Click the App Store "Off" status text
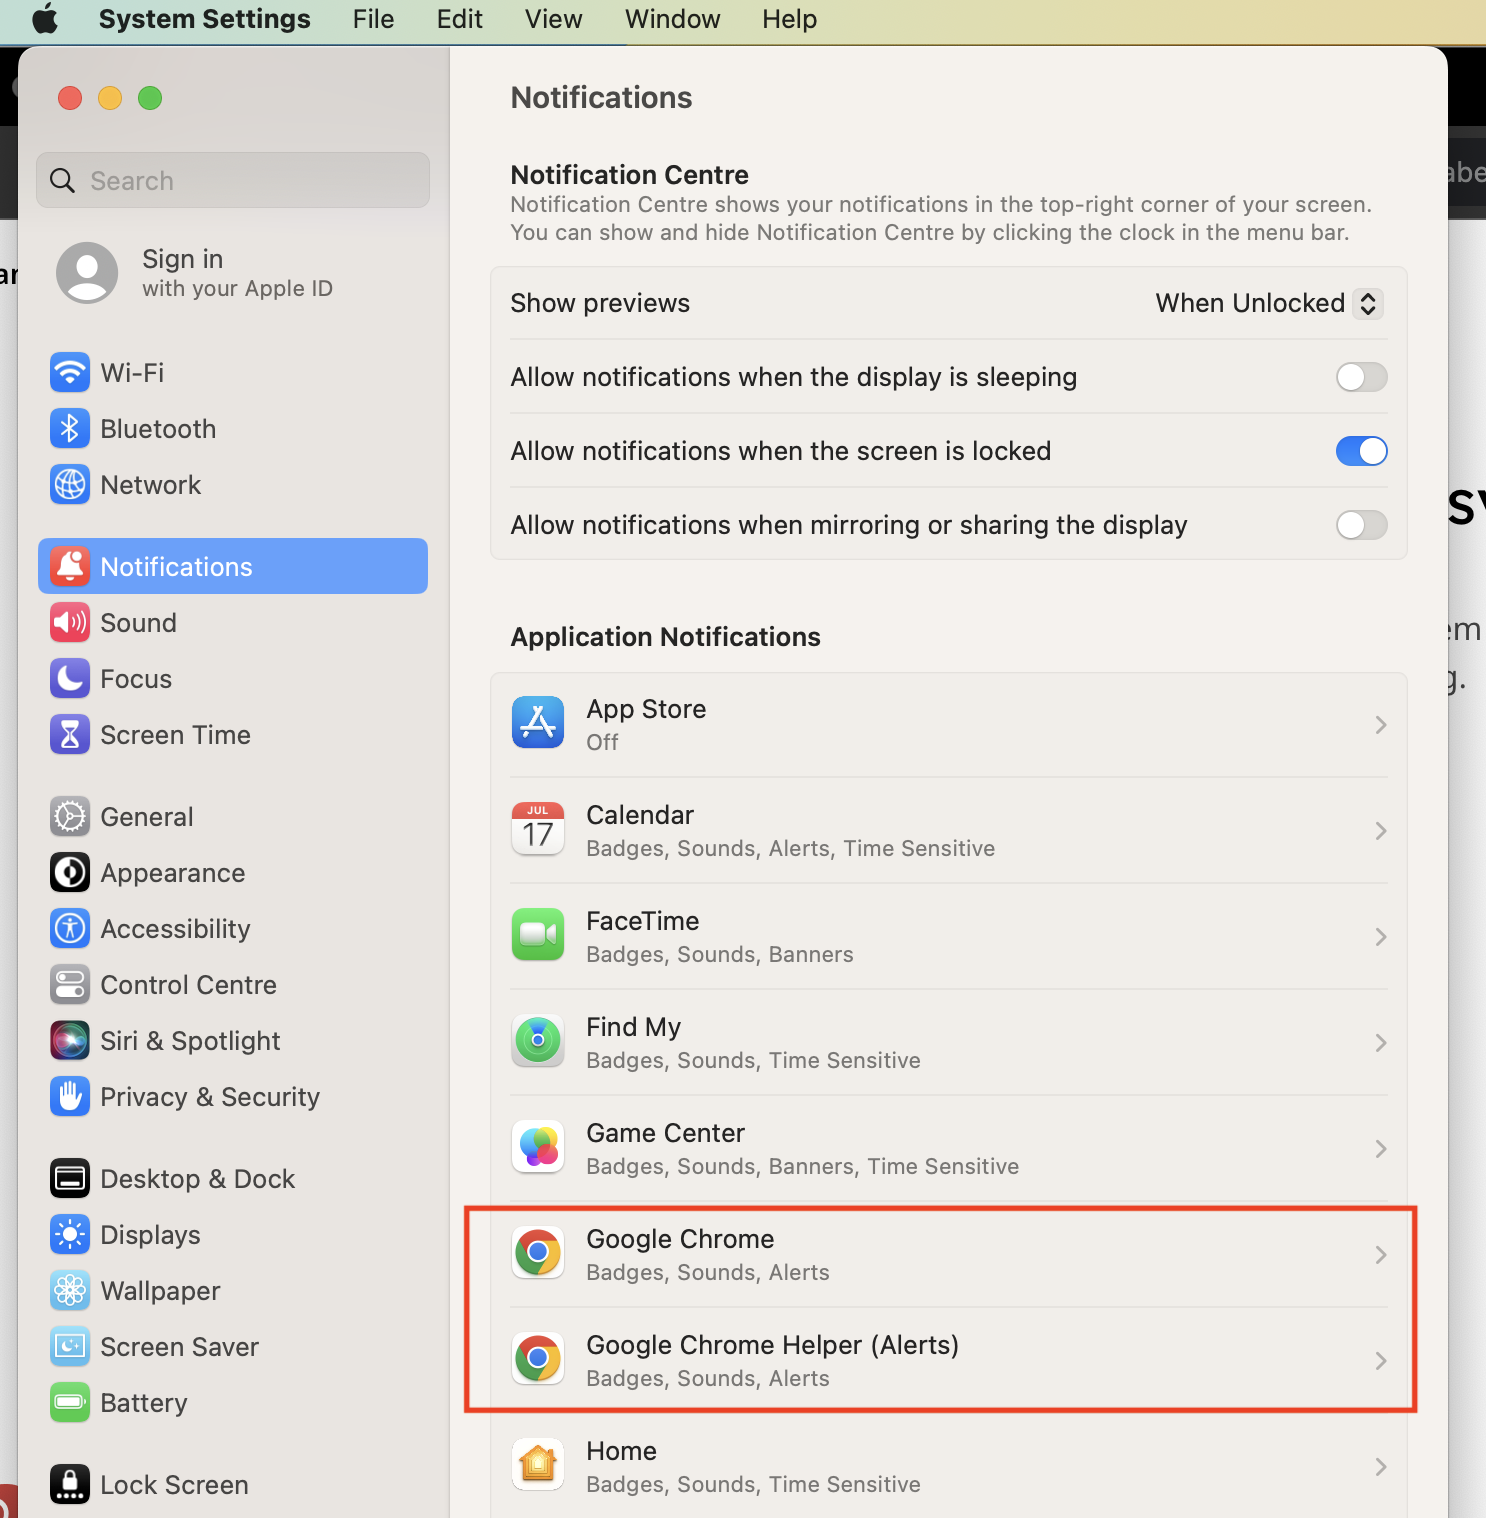The height and width of the screenshot is (1518, 1486). click(x=602, y=742)
